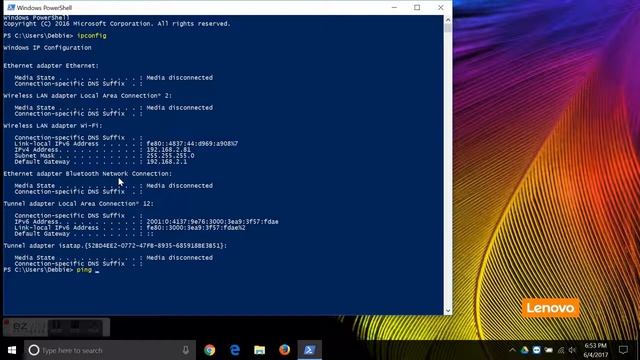The image size is (640, 360).
Task: Maximize the Windows PowerShell window
Action: (417, 7)
